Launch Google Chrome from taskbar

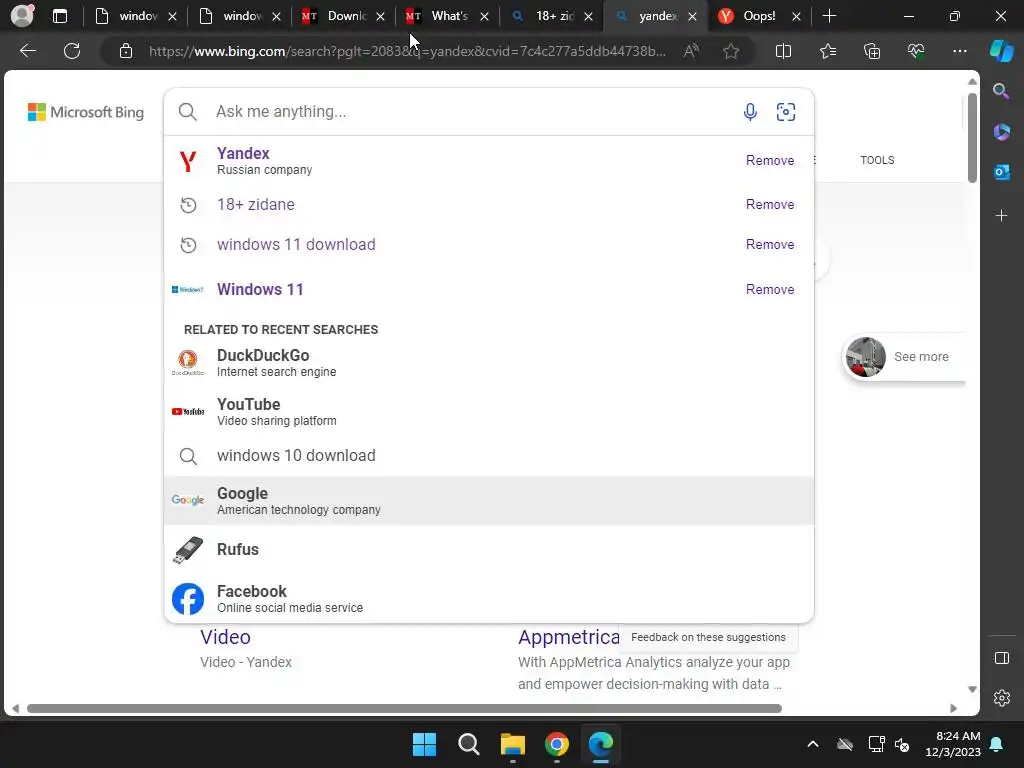pyautogui.click(x=556, y=744)
